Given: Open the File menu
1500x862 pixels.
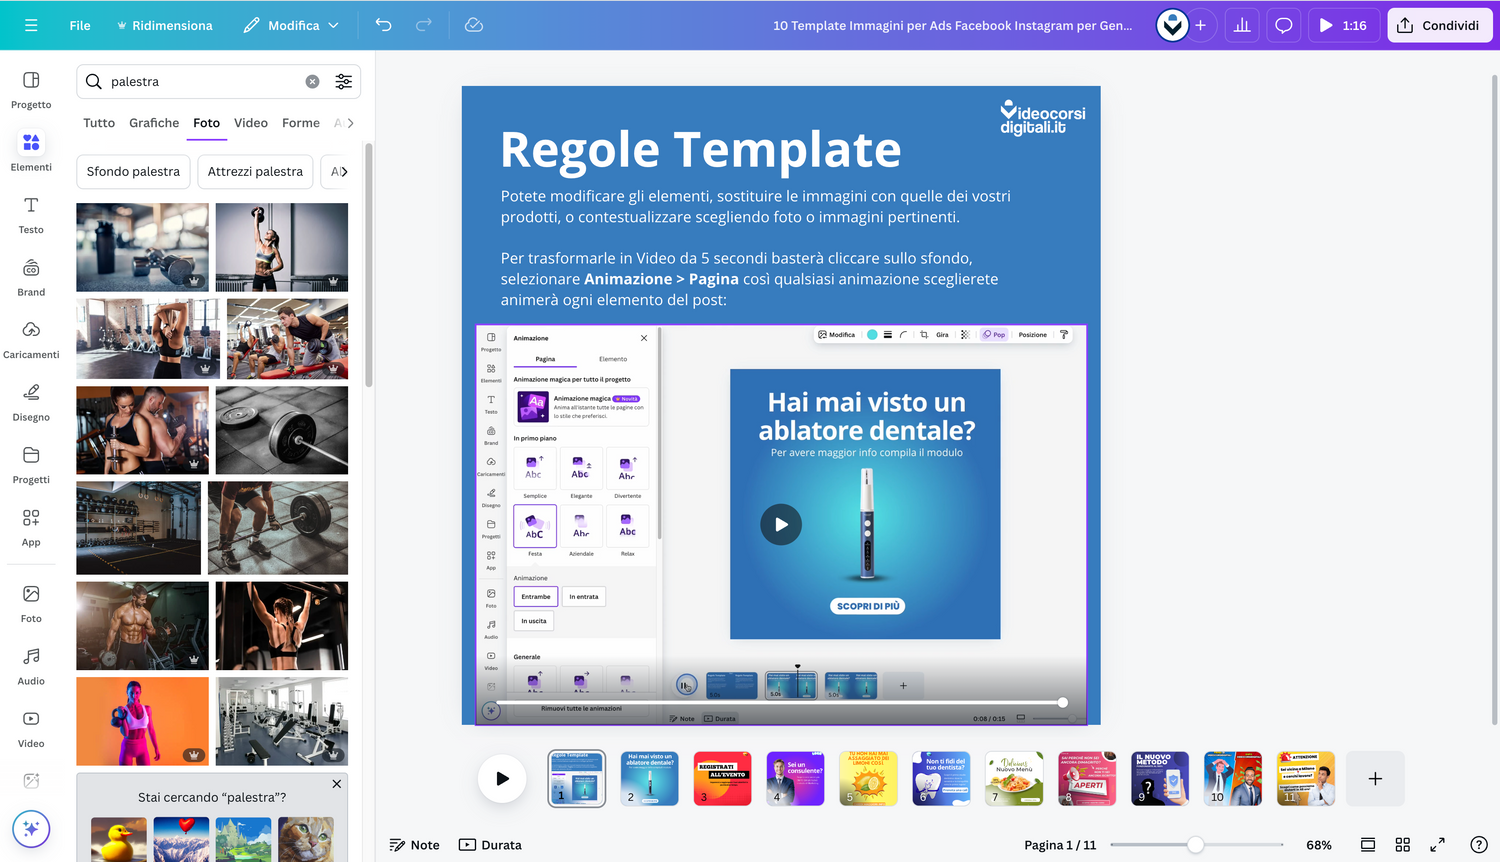Looking at the screenshot, I should [x=80, y=25].
